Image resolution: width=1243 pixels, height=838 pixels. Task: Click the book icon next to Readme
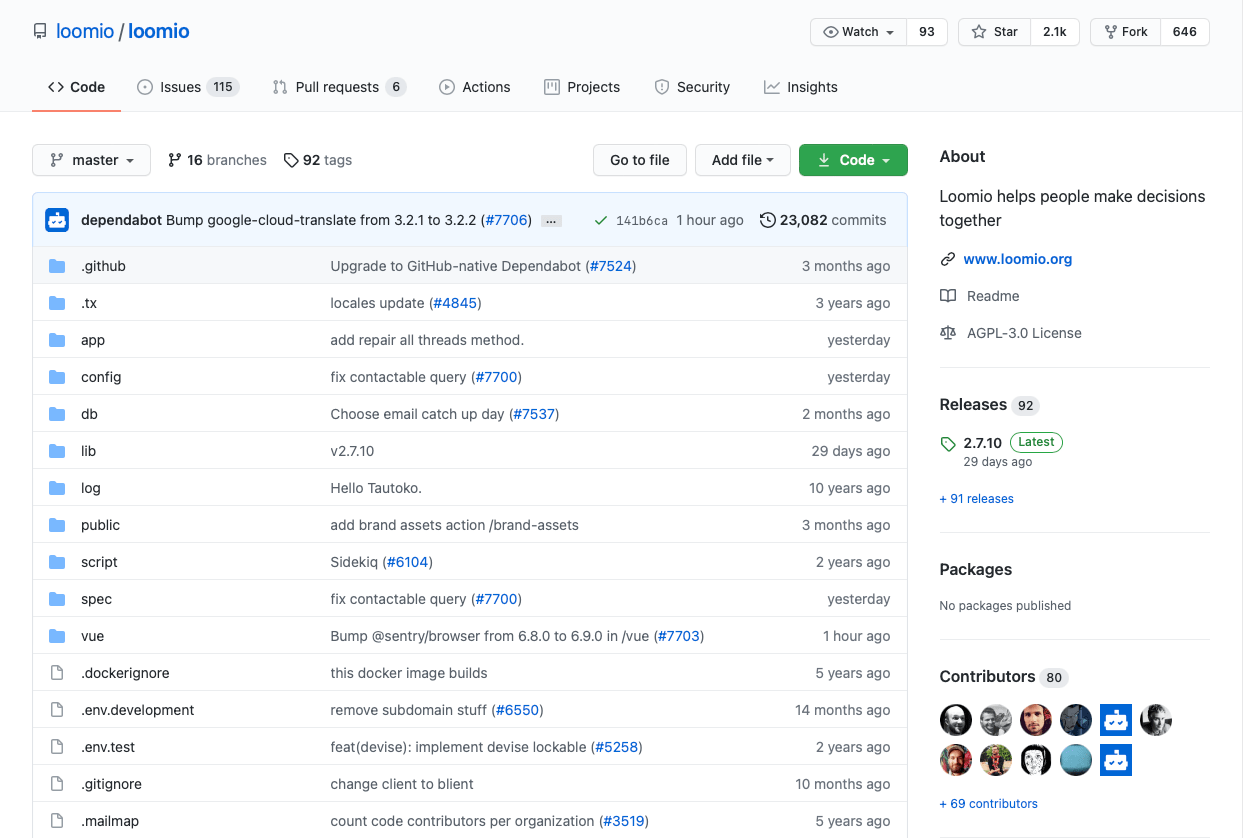(948, 296)
